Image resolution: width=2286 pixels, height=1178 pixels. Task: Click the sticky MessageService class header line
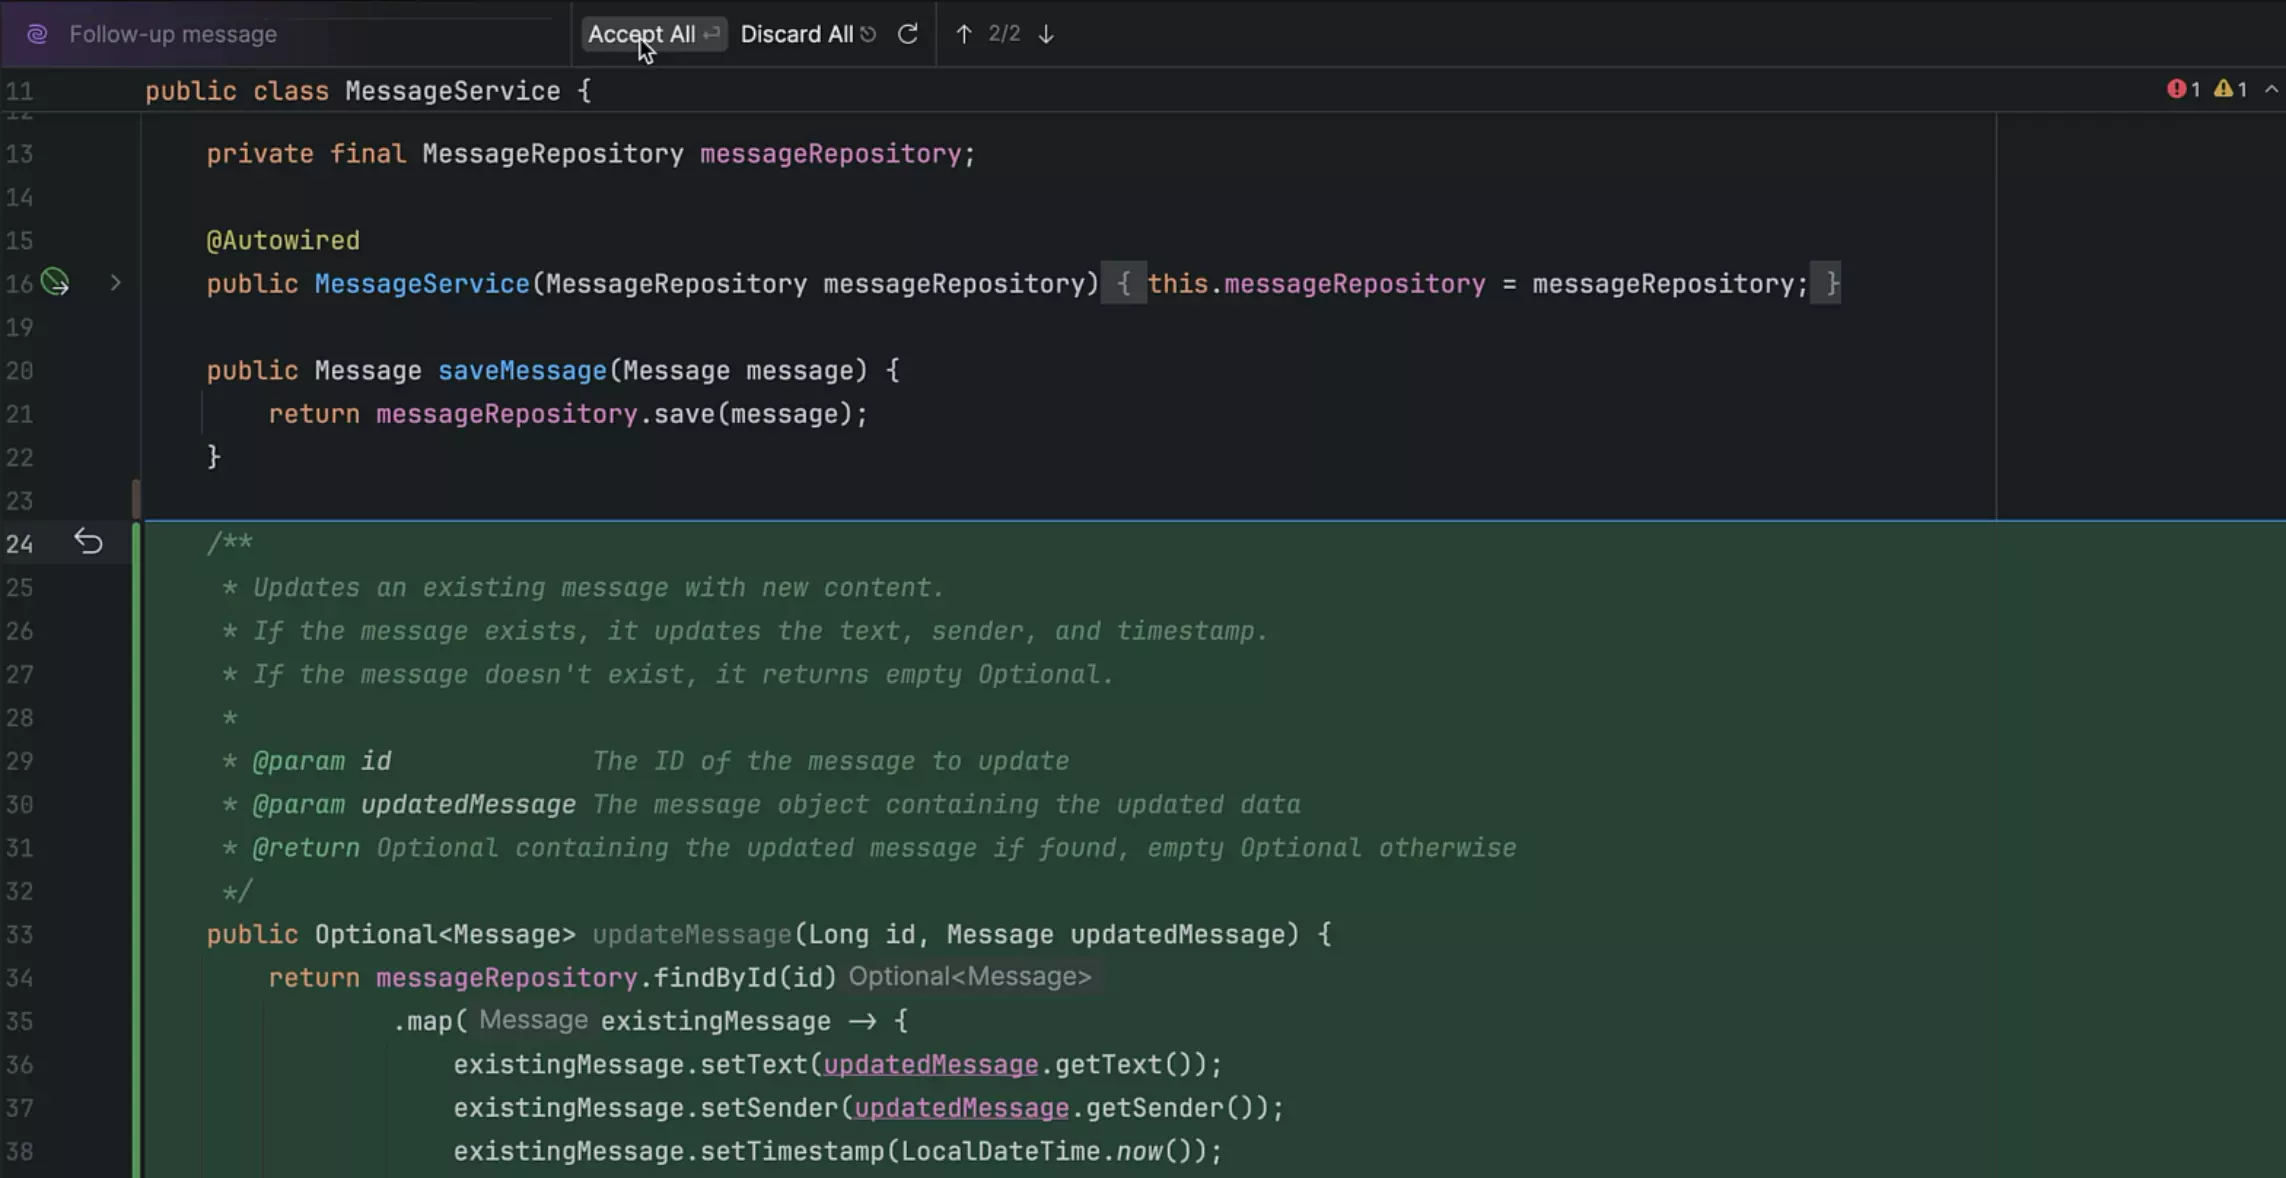[x=452, y=91]
